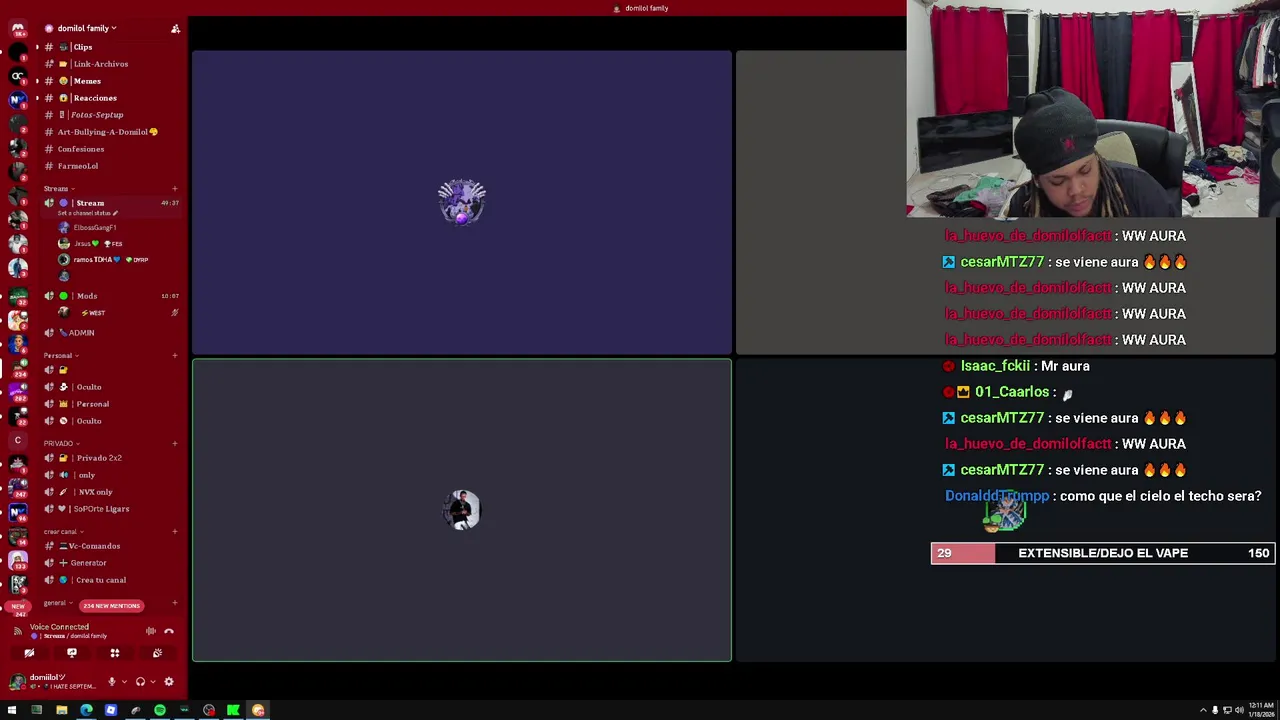Open the Confesiones channel
Image resolution: width=1280 pixels, height=720 pixels.
(80, 149)
